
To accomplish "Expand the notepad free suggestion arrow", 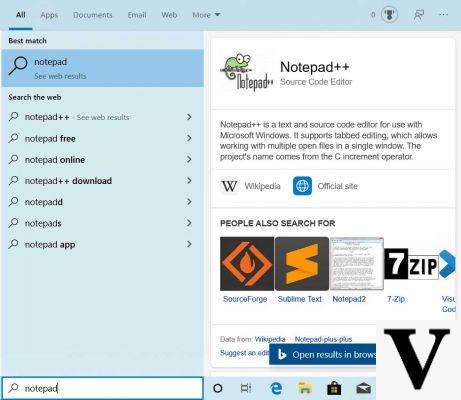I will point(189,138).
